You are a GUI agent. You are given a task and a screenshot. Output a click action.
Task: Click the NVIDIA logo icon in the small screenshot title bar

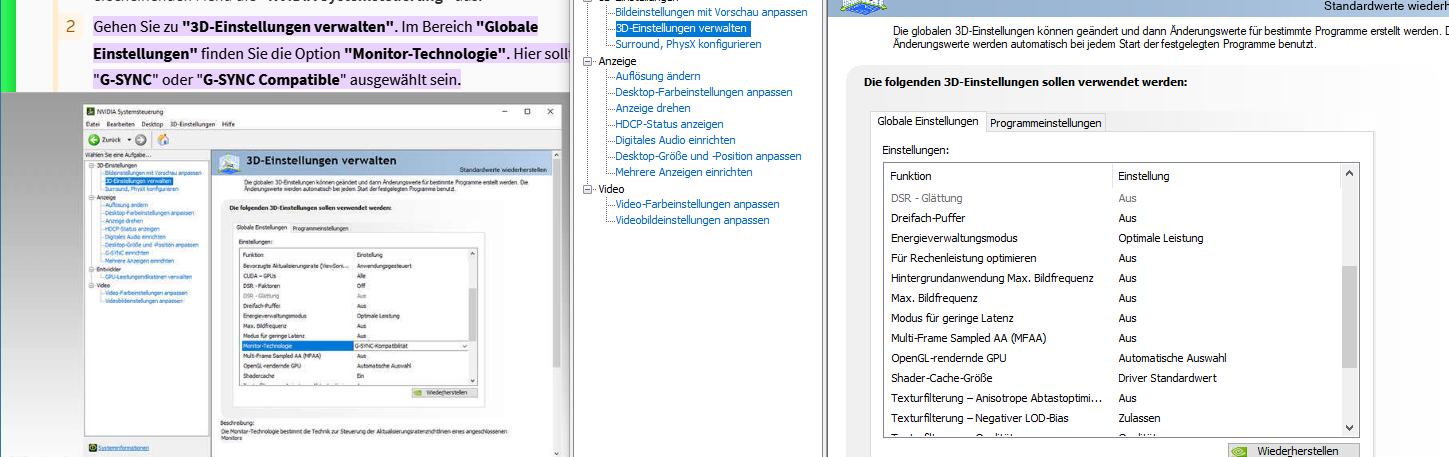coord(90,112)
